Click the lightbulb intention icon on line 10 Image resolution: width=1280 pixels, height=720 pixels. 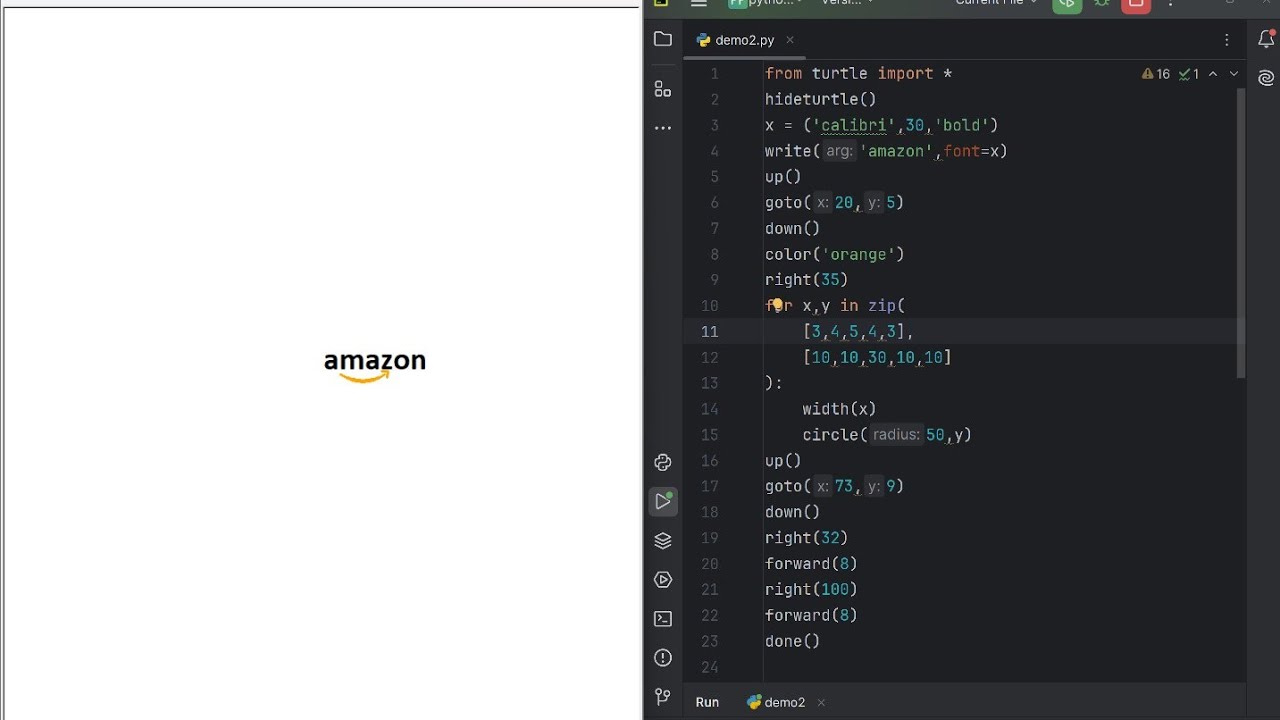(x=776, y=305)
